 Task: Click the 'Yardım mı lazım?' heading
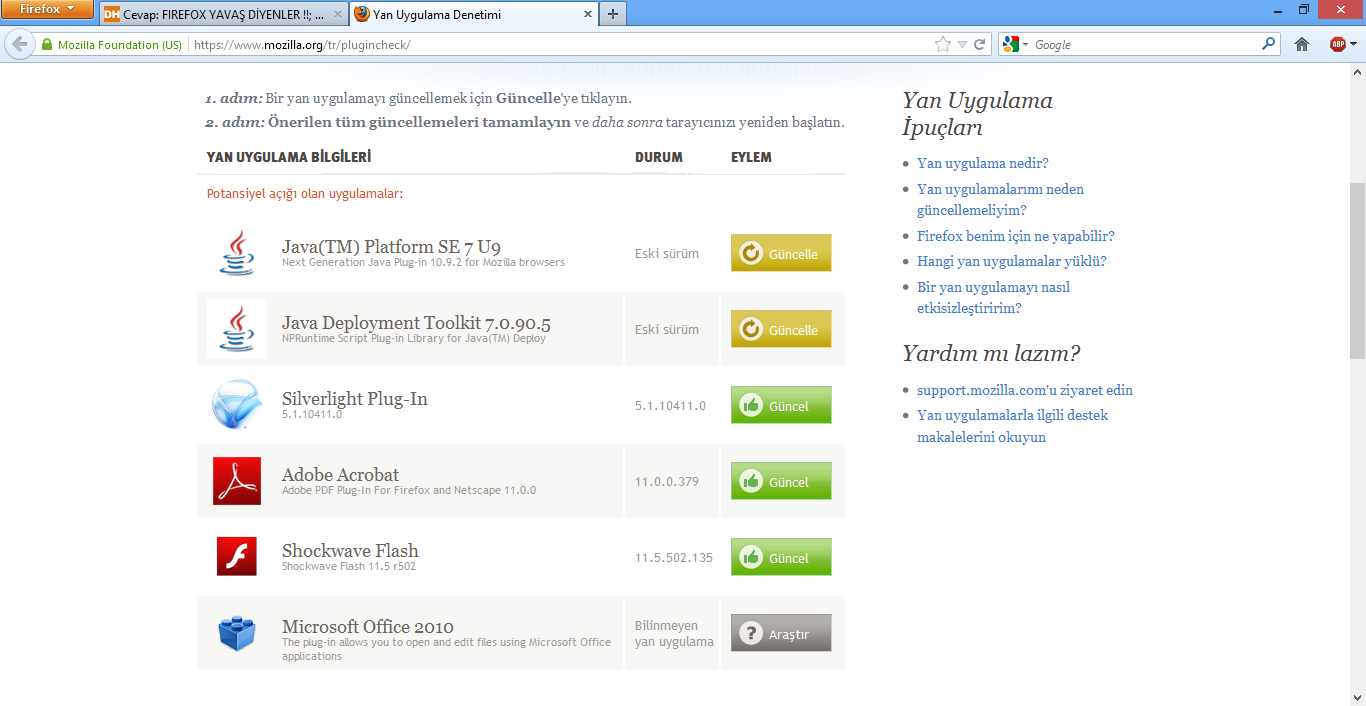991,353
